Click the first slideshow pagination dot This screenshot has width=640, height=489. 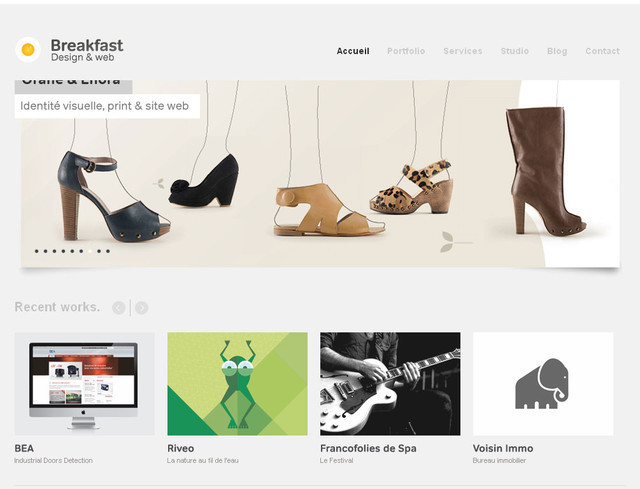37,251
